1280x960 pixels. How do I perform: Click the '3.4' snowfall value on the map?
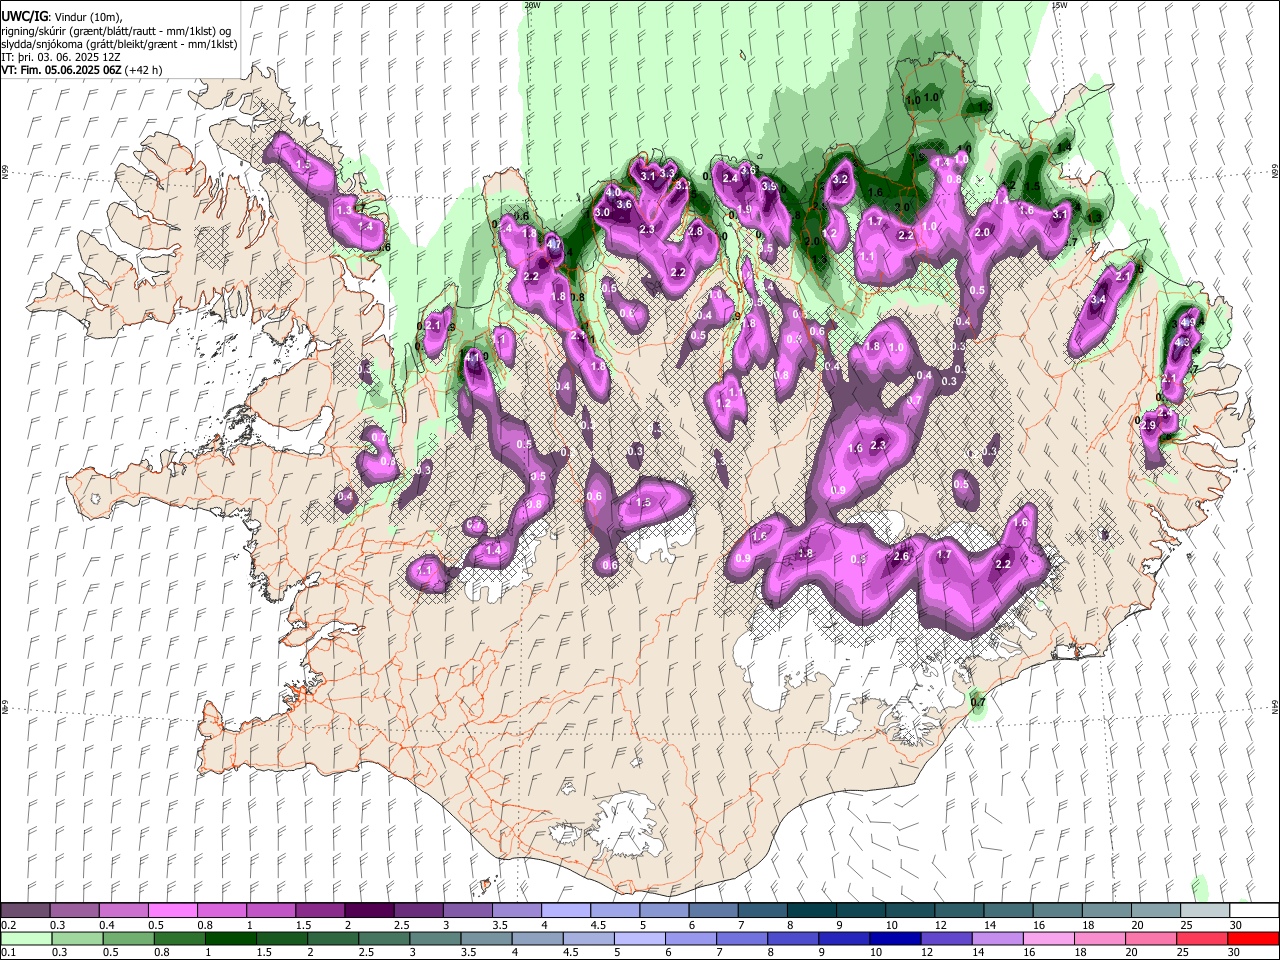(1098, 300)
